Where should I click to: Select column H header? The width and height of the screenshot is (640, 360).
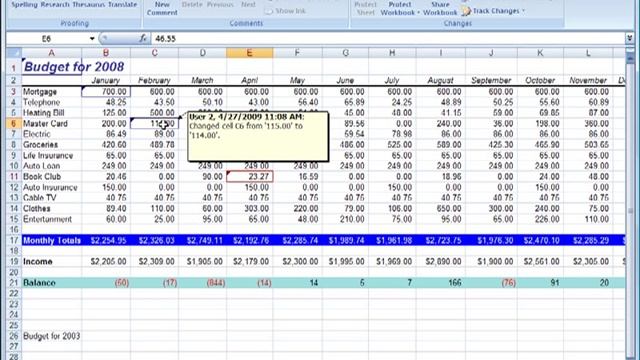pos(392,53)
